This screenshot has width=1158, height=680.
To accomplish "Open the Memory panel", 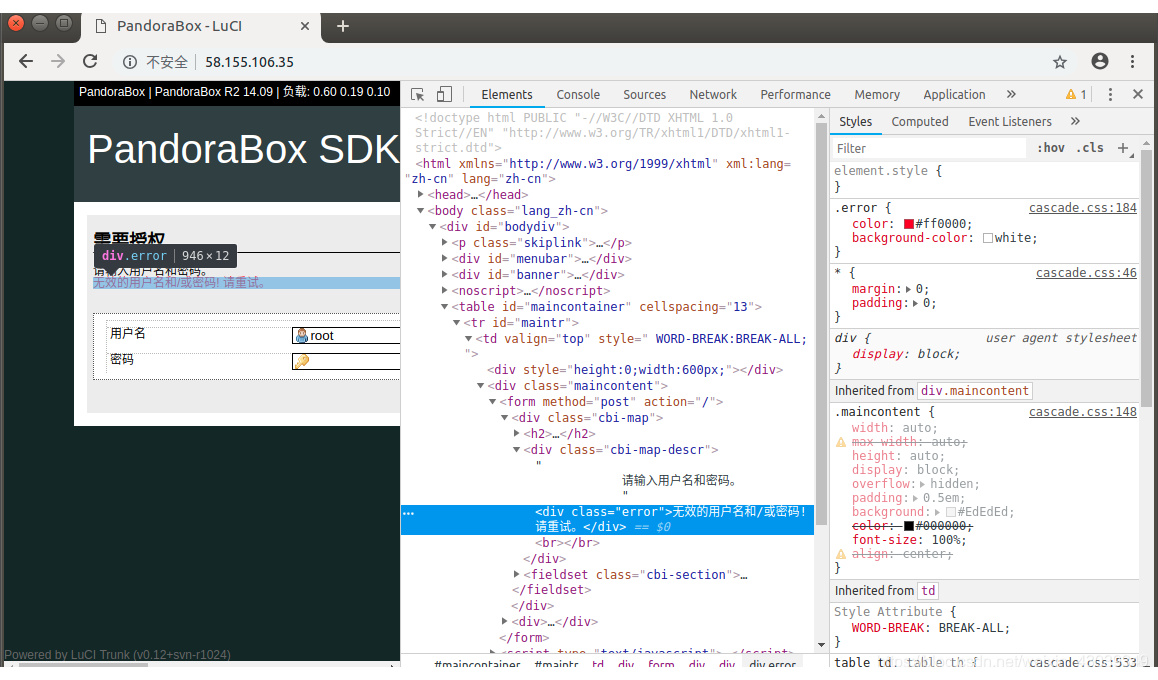I will [877, 95].
